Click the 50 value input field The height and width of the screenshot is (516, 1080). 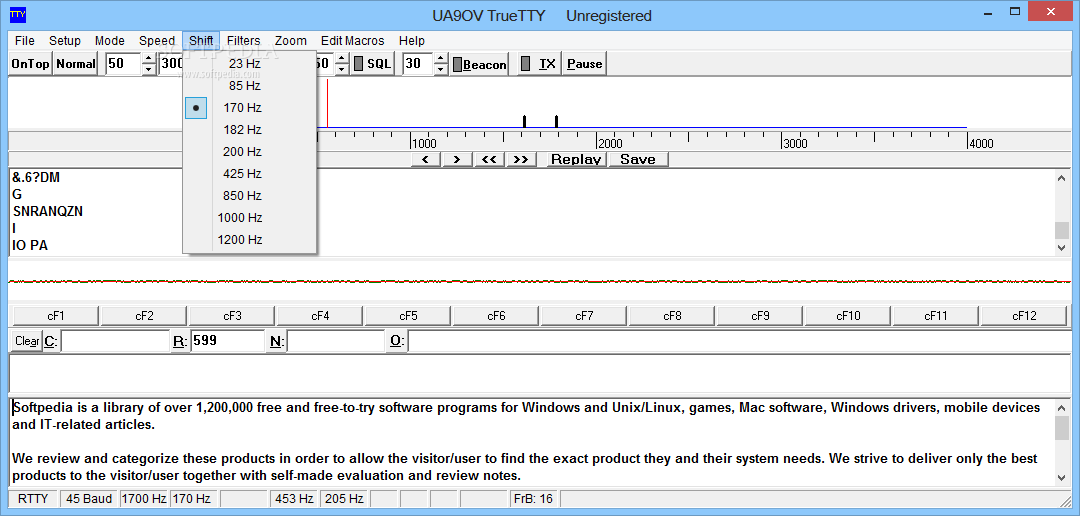tap(124, 64)
